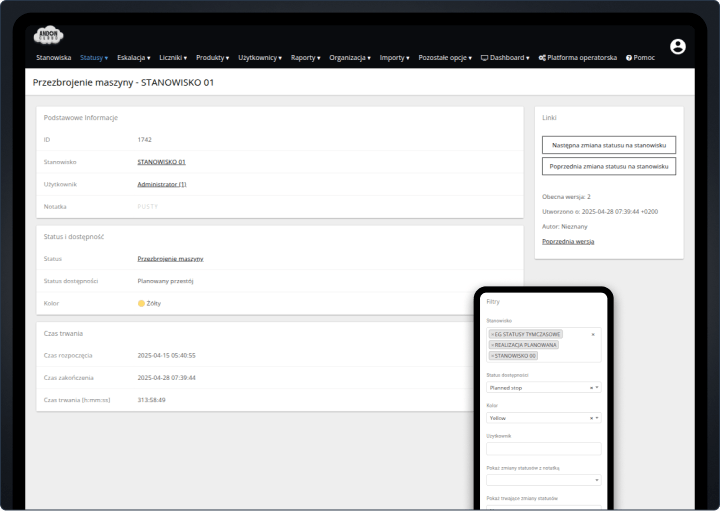Screen dimensions: 720x511
Task: Follow the Przezbrojenie maszyny status link
Action: [170, 259]
